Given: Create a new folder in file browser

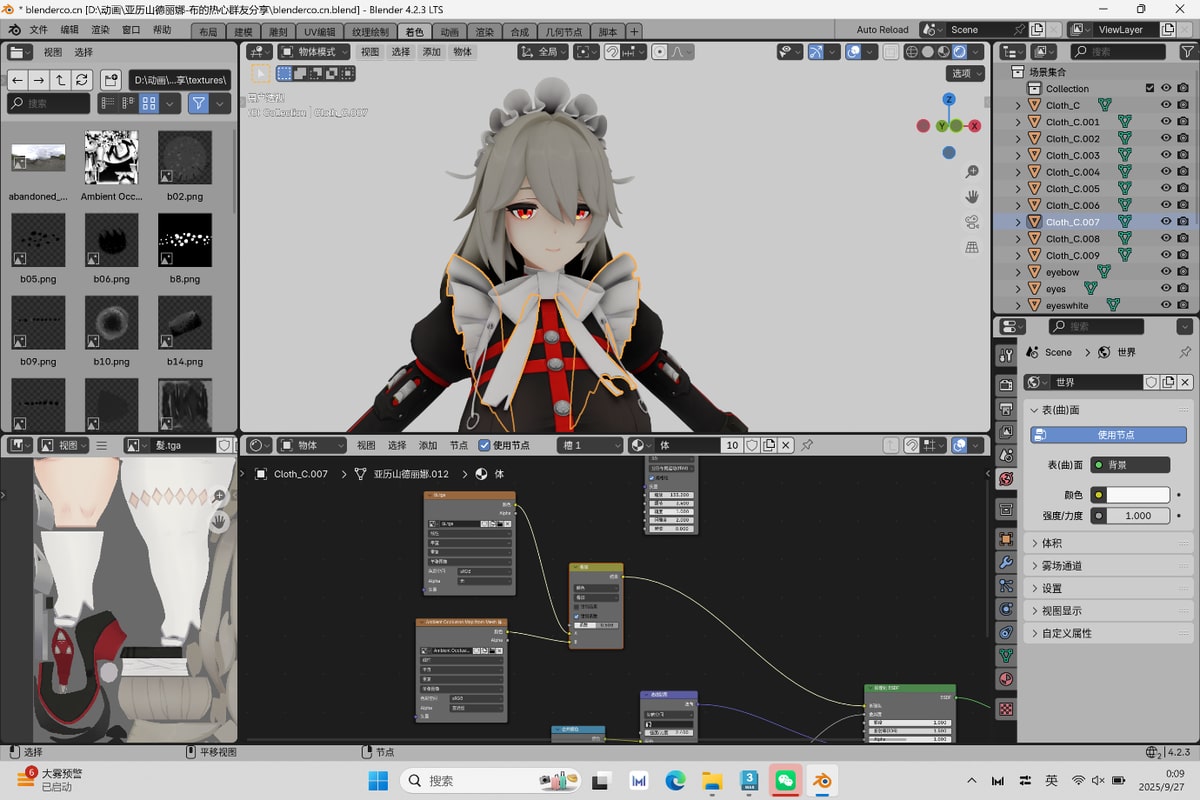Looking at the screenshot, I should click(x=111, y=79).
